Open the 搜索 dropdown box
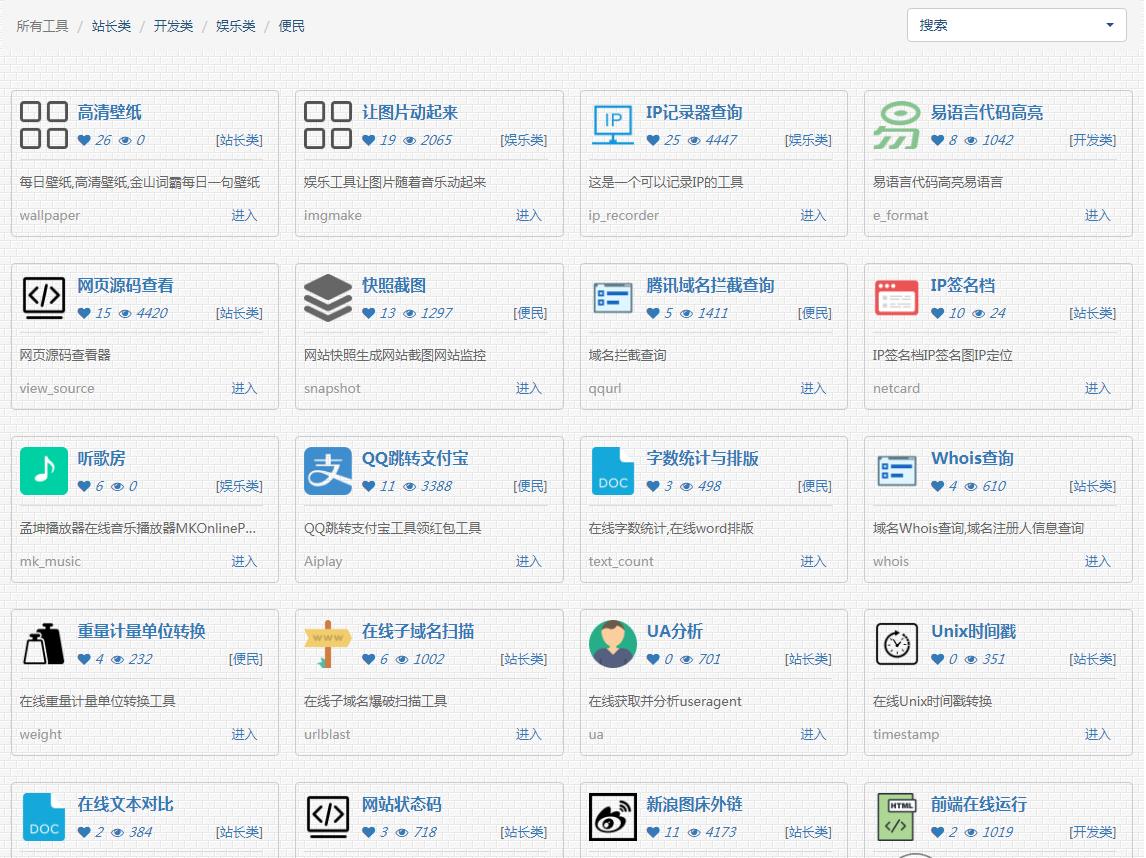This screenshot has height=858, width=1146. point(1017,25)
